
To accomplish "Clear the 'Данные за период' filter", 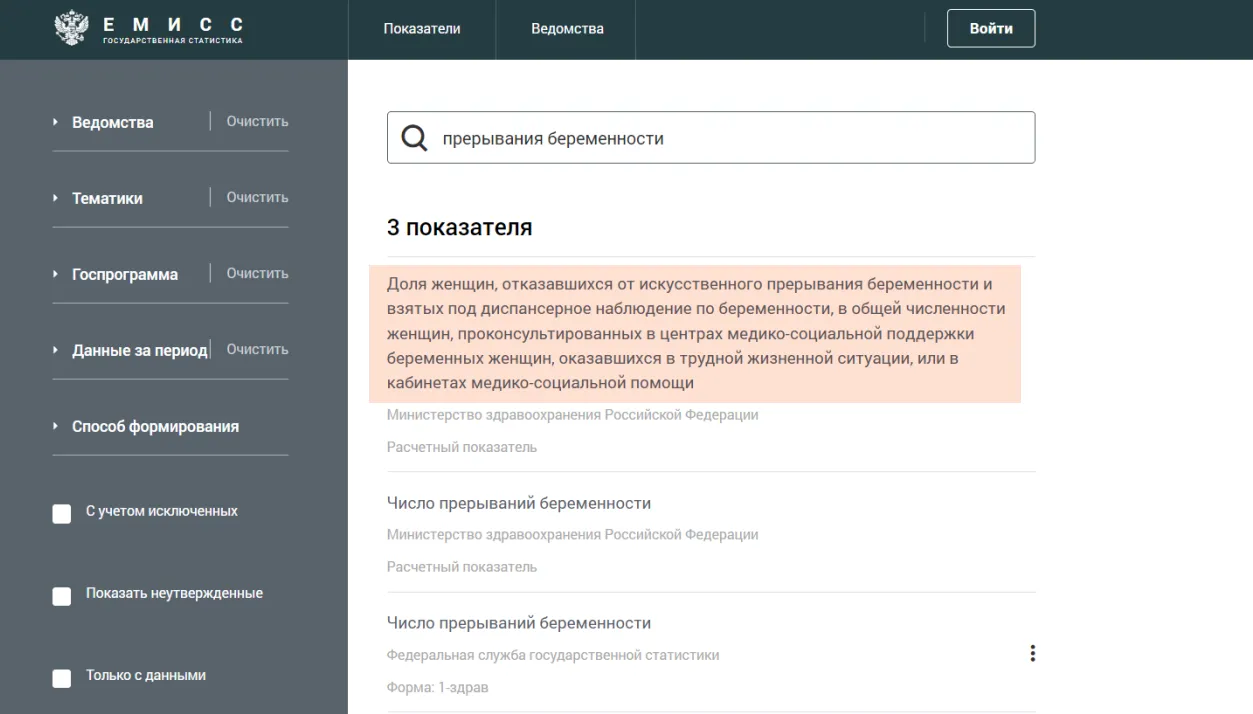I will click(x=257, y=349).
